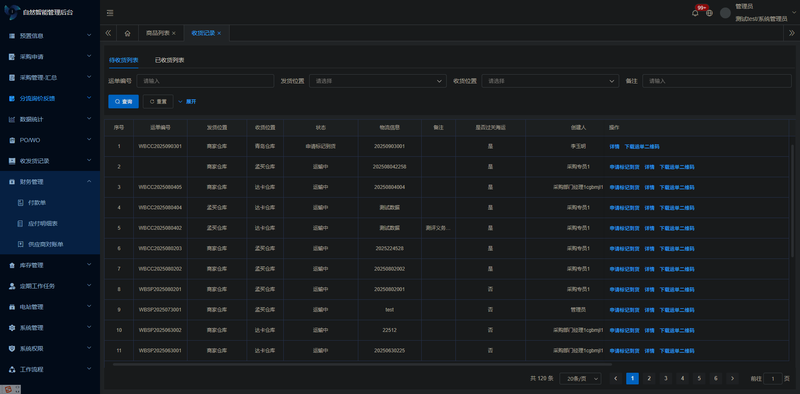
Task: Click the 运单编号 input field
Action: pos(205,81)
